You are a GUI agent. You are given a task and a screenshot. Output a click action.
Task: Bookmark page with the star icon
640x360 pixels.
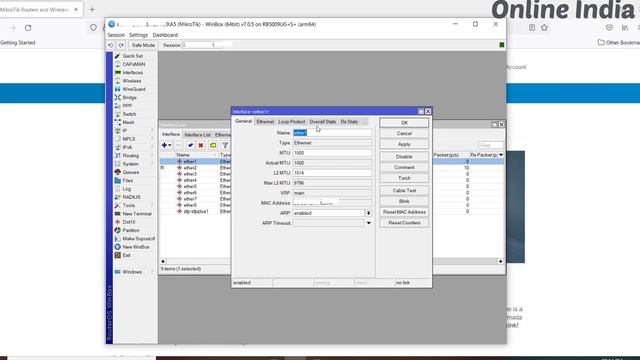(x=544, y=28)
